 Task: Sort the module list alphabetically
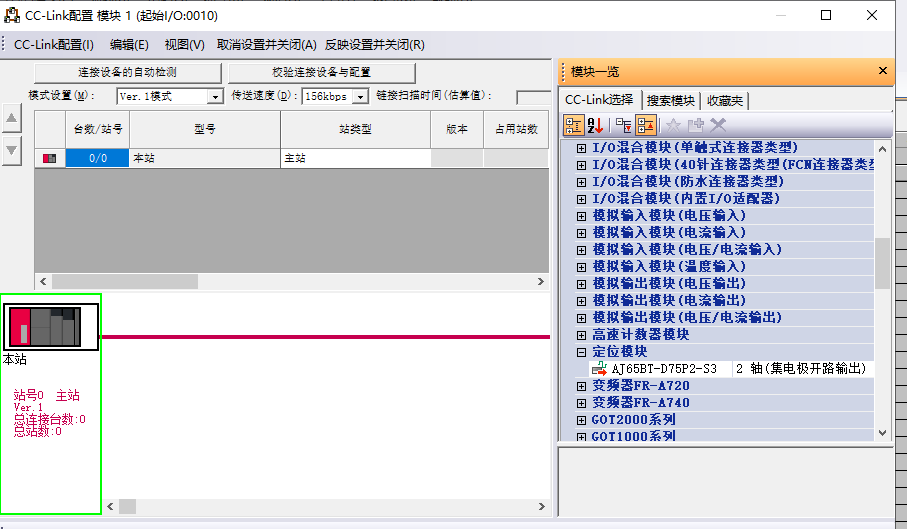[x=595, y=125]
